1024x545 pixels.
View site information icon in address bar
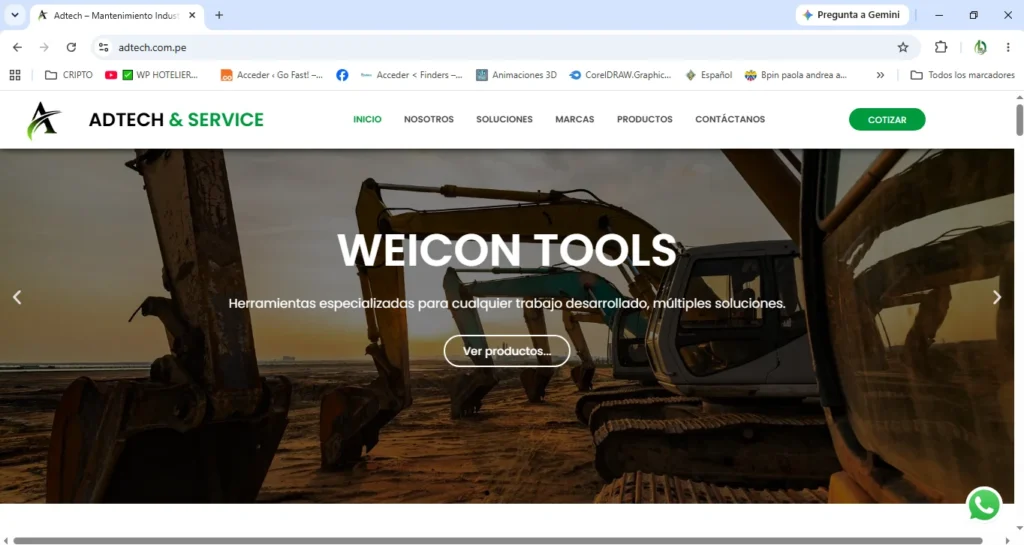pos(103,47)
